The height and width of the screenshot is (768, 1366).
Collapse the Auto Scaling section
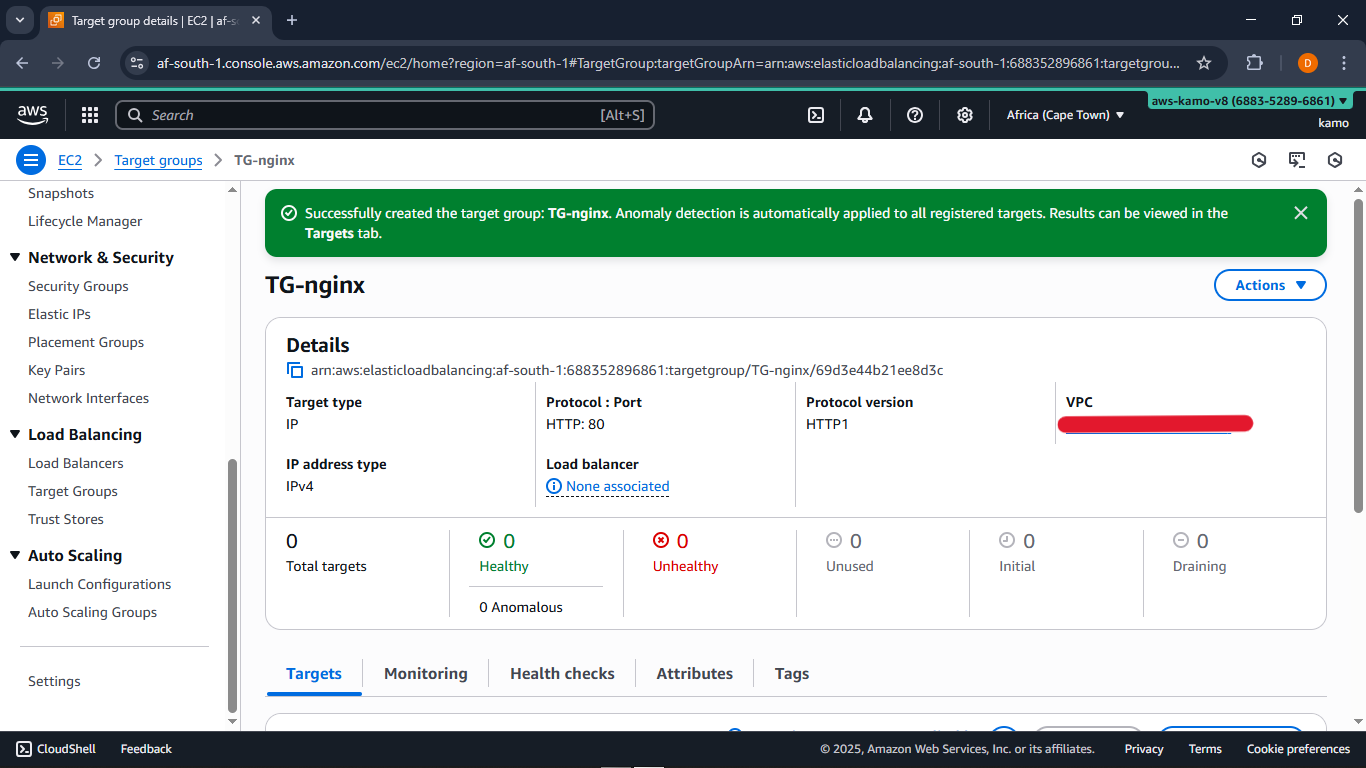[15, 556]
